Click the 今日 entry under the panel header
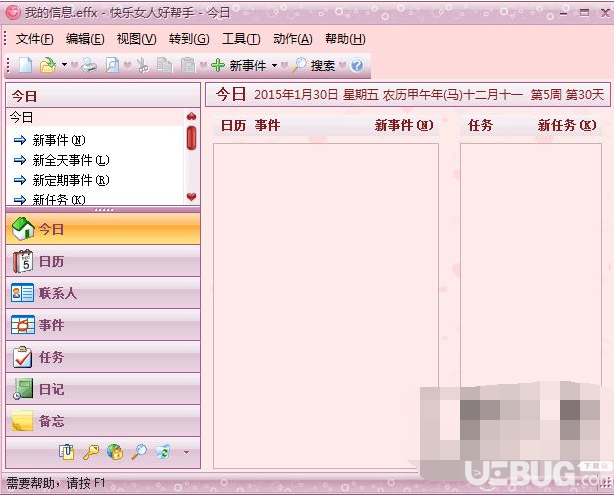The height and width of the screenshot is (495, 614). [x=21, y=117]
